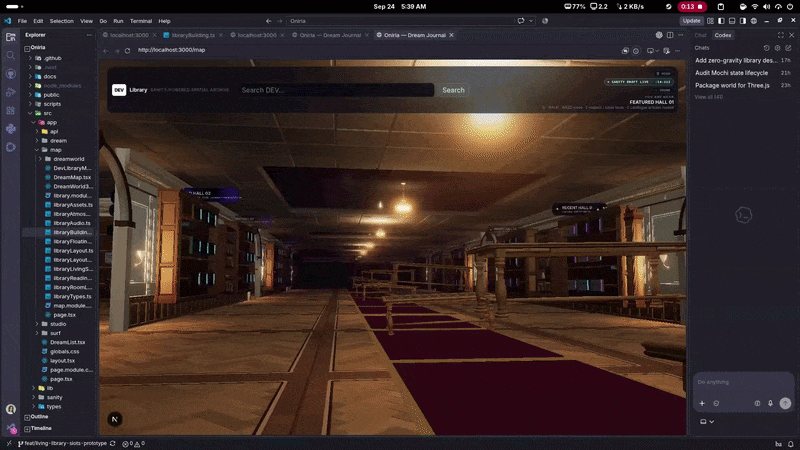Open the File menu

click(22, 21)
